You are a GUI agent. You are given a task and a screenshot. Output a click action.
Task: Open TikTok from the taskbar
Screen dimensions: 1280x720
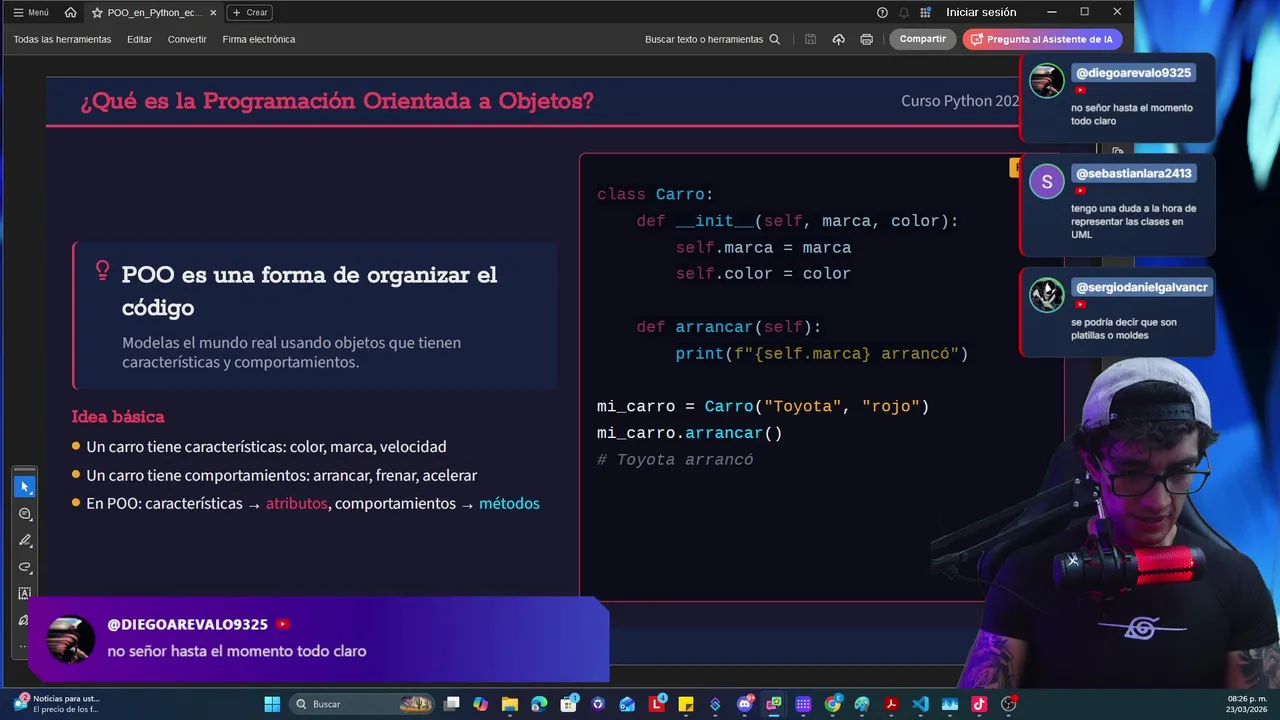click(979, 704)
